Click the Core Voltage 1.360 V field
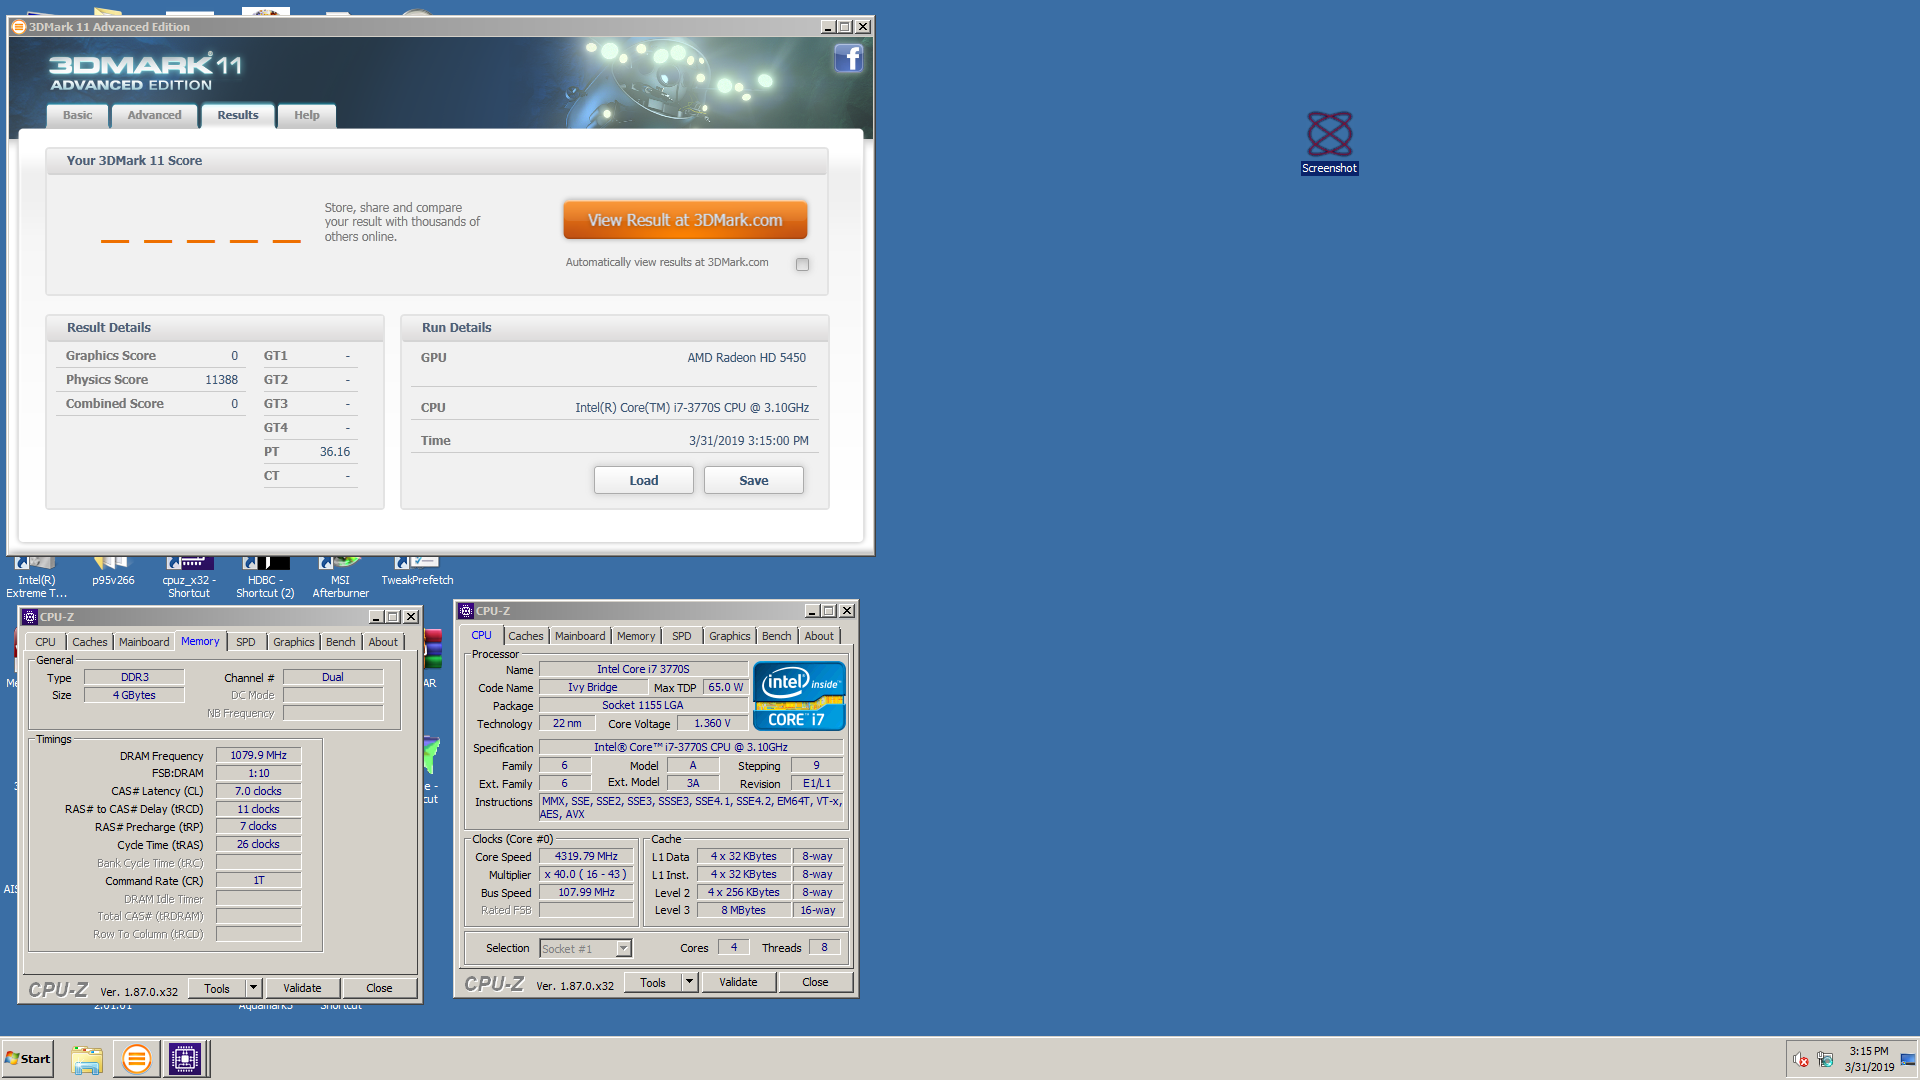 click(x=712, y=724)
